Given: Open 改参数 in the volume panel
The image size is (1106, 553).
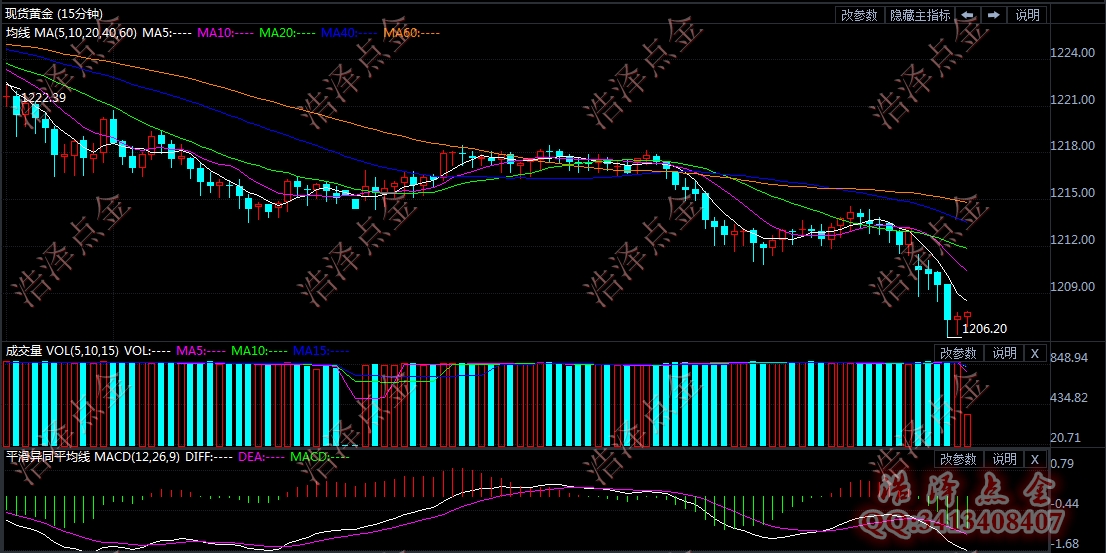Looking at the screenshot, I should click(957, 353).
